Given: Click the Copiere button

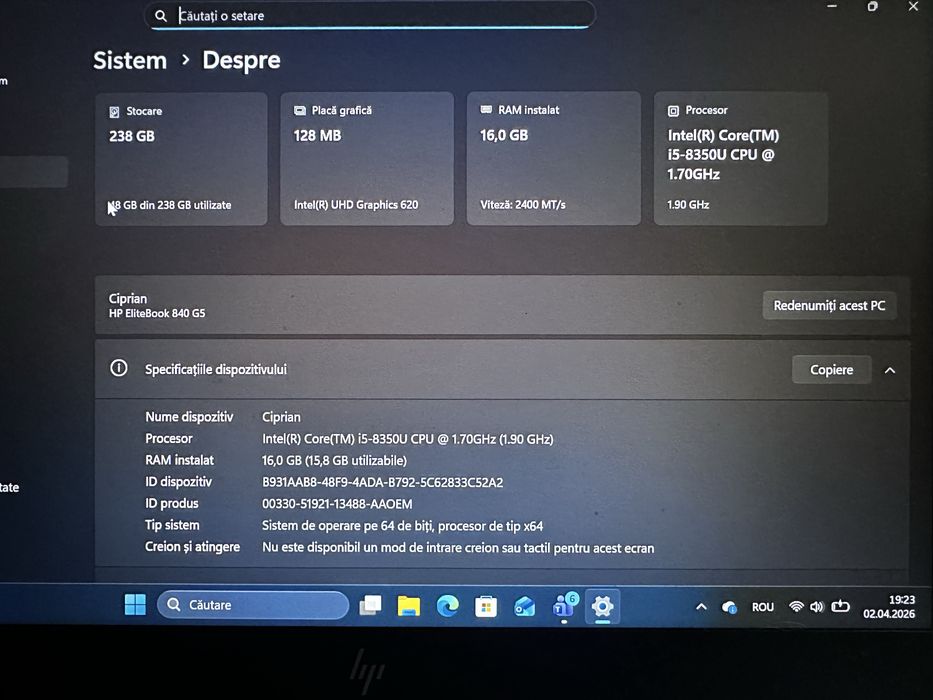Looking at the screenshot, I should (x=831, y=370).
